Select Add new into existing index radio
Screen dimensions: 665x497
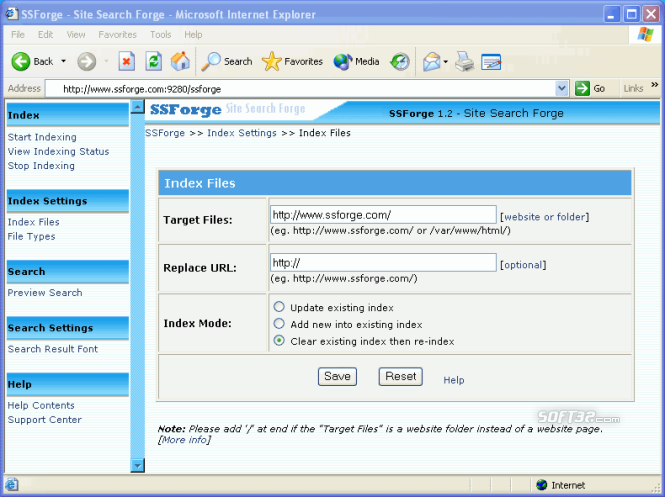point(279,324)
